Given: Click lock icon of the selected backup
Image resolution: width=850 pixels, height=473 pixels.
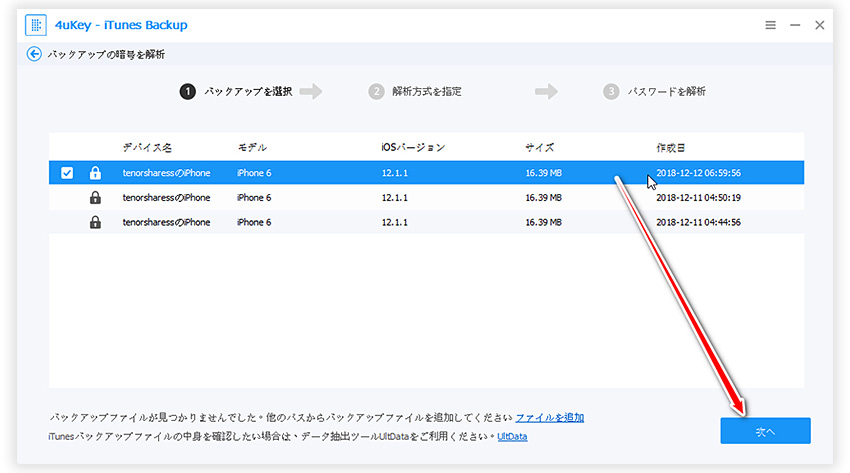Looking at the screenshot, I should pos(95,173).
